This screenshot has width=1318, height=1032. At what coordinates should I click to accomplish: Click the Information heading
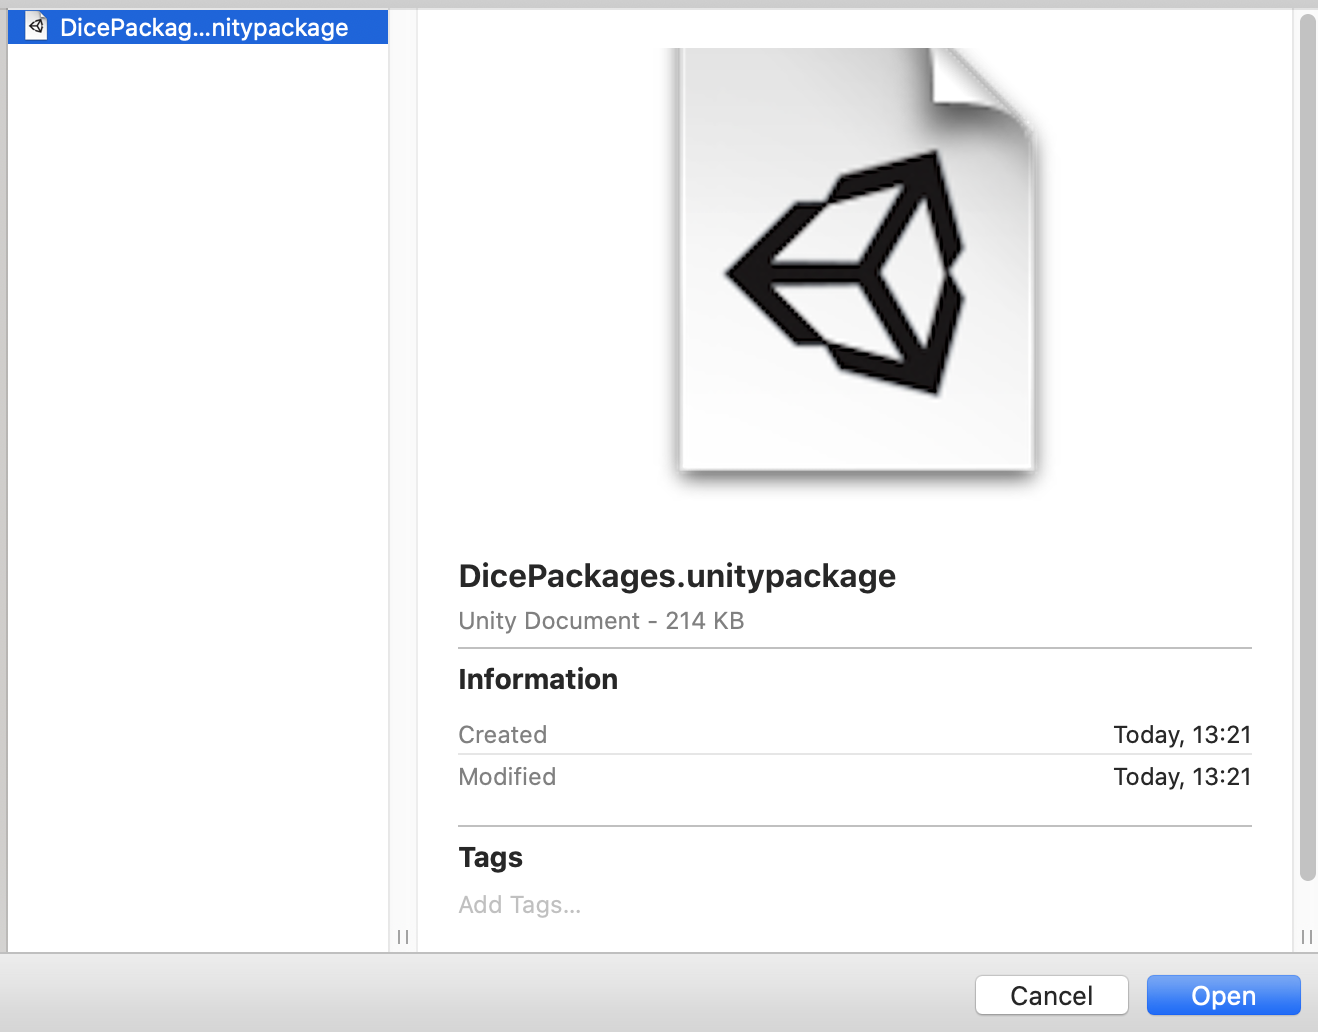pyautogui.click(x=538, y=679)
